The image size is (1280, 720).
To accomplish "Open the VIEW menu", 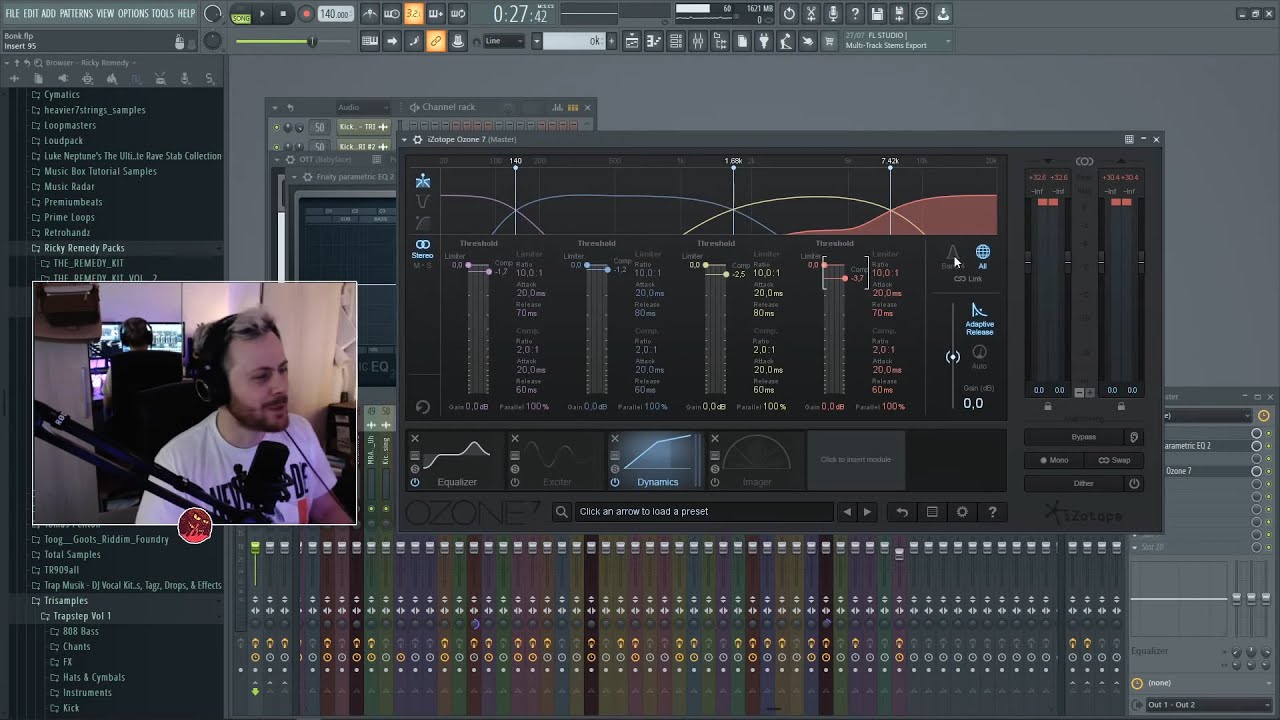I will pyautogui.click(x=105, y=14).
